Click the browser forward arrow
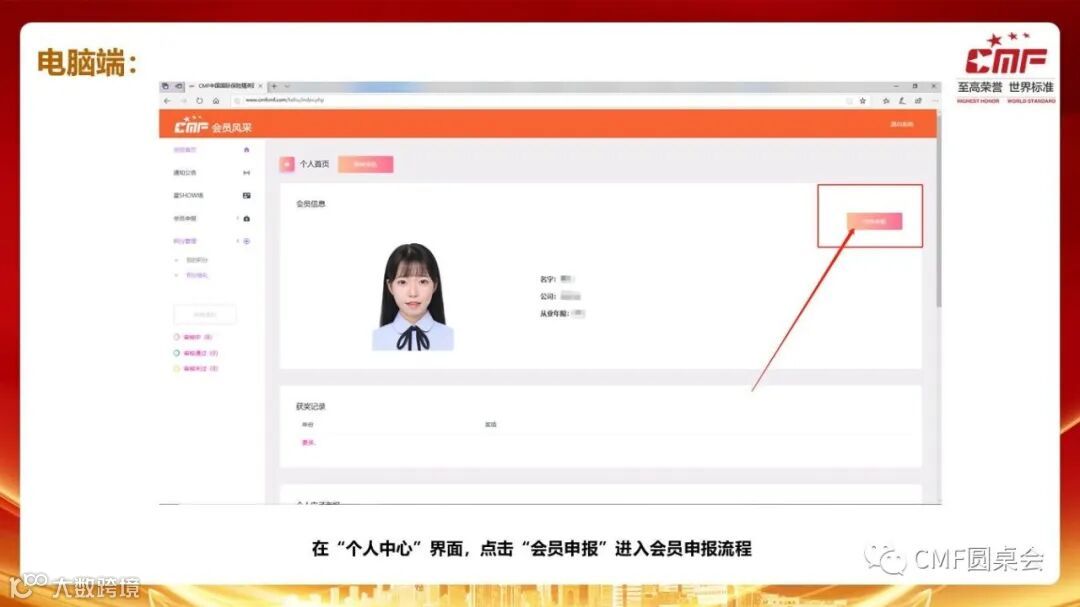Screen dimensions: 1080x607 183,101
